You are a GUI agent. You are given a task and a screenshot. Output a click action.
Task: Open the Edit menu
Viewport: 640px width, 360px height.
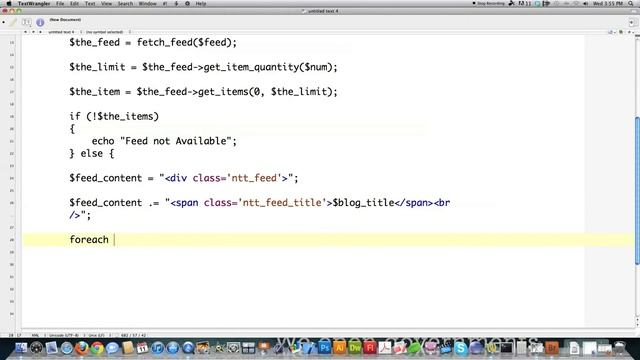point(74,3)
